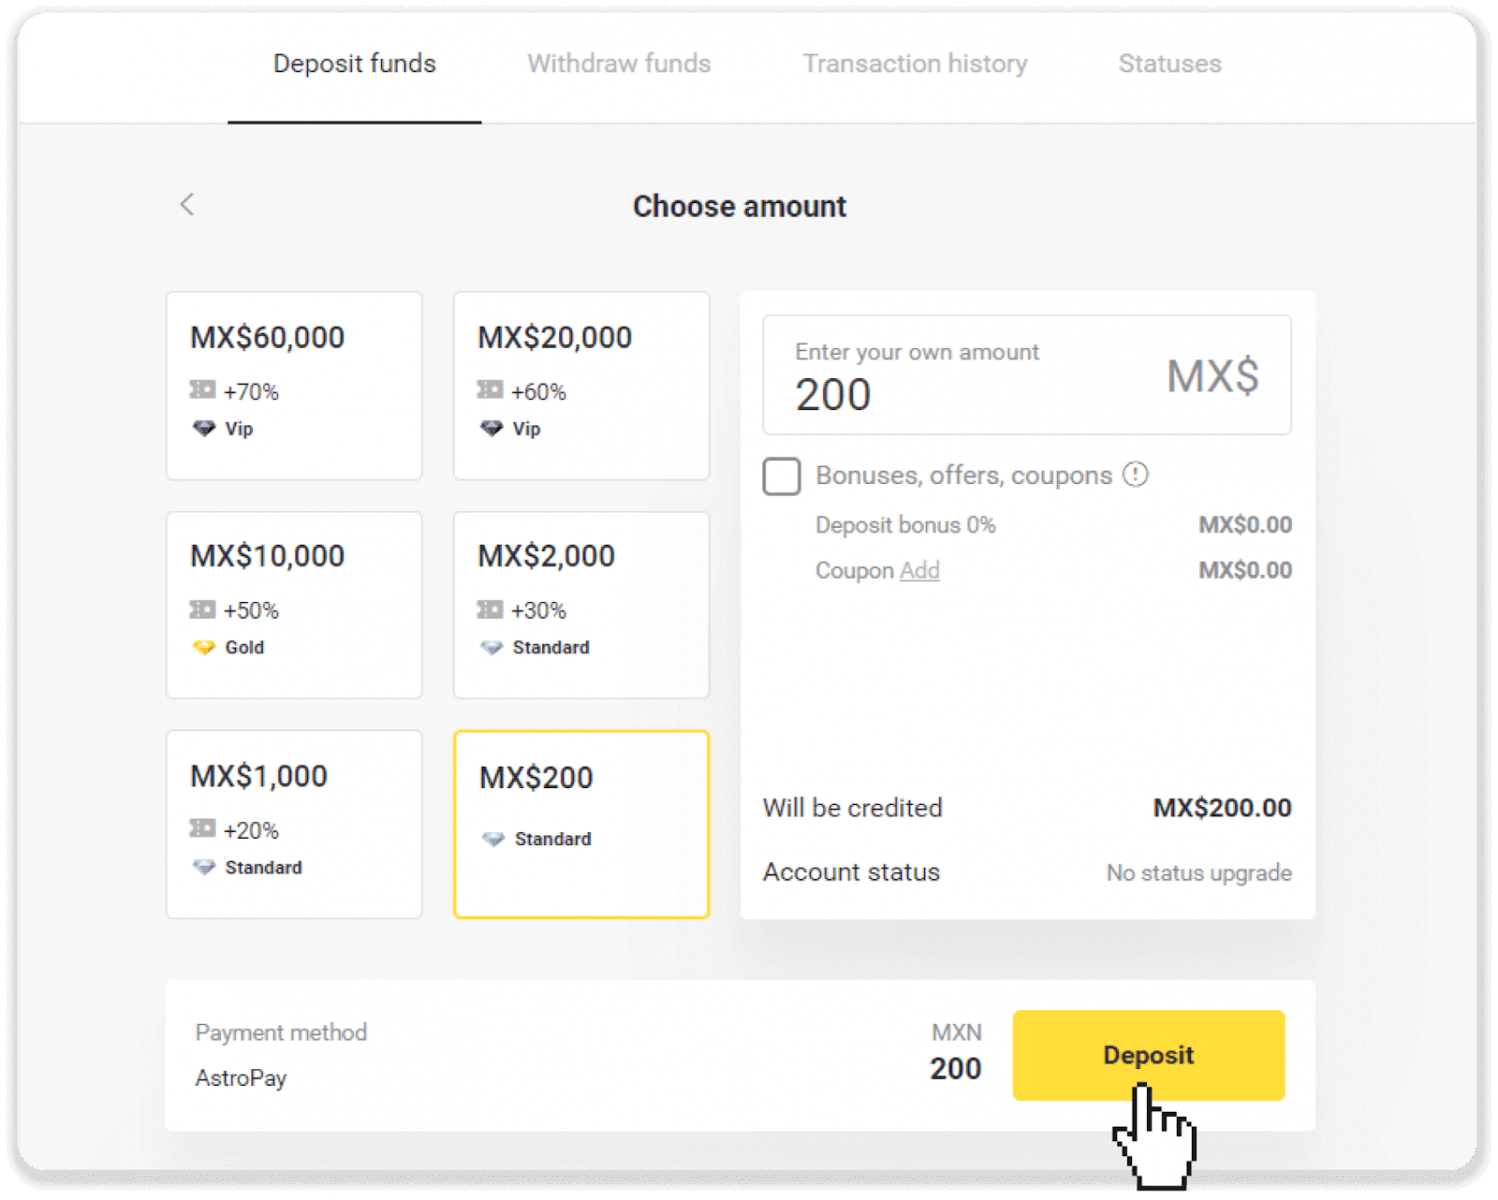The height and width of the screenshot is (1200, 1498).
Task: Enable the Bonuses, offers, coupons checkbox
Action: point(781,477)
